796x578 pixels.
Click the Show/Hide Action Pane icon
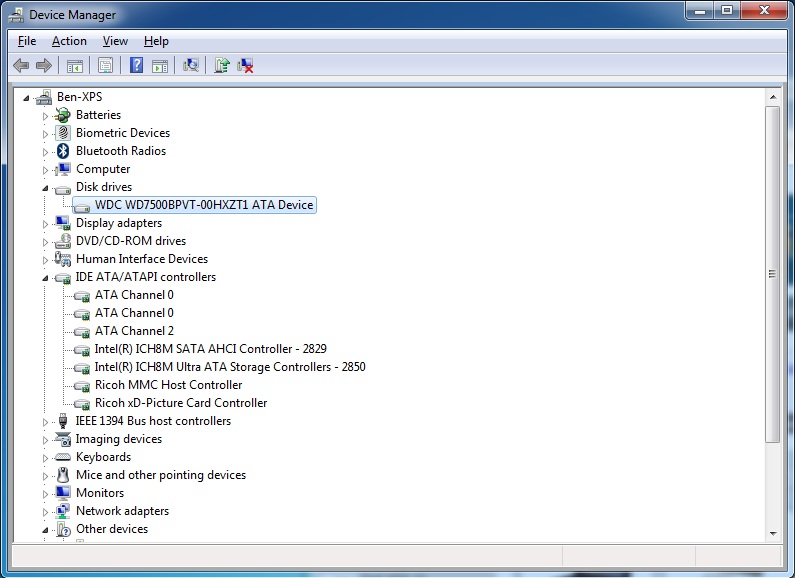(160, 65)
